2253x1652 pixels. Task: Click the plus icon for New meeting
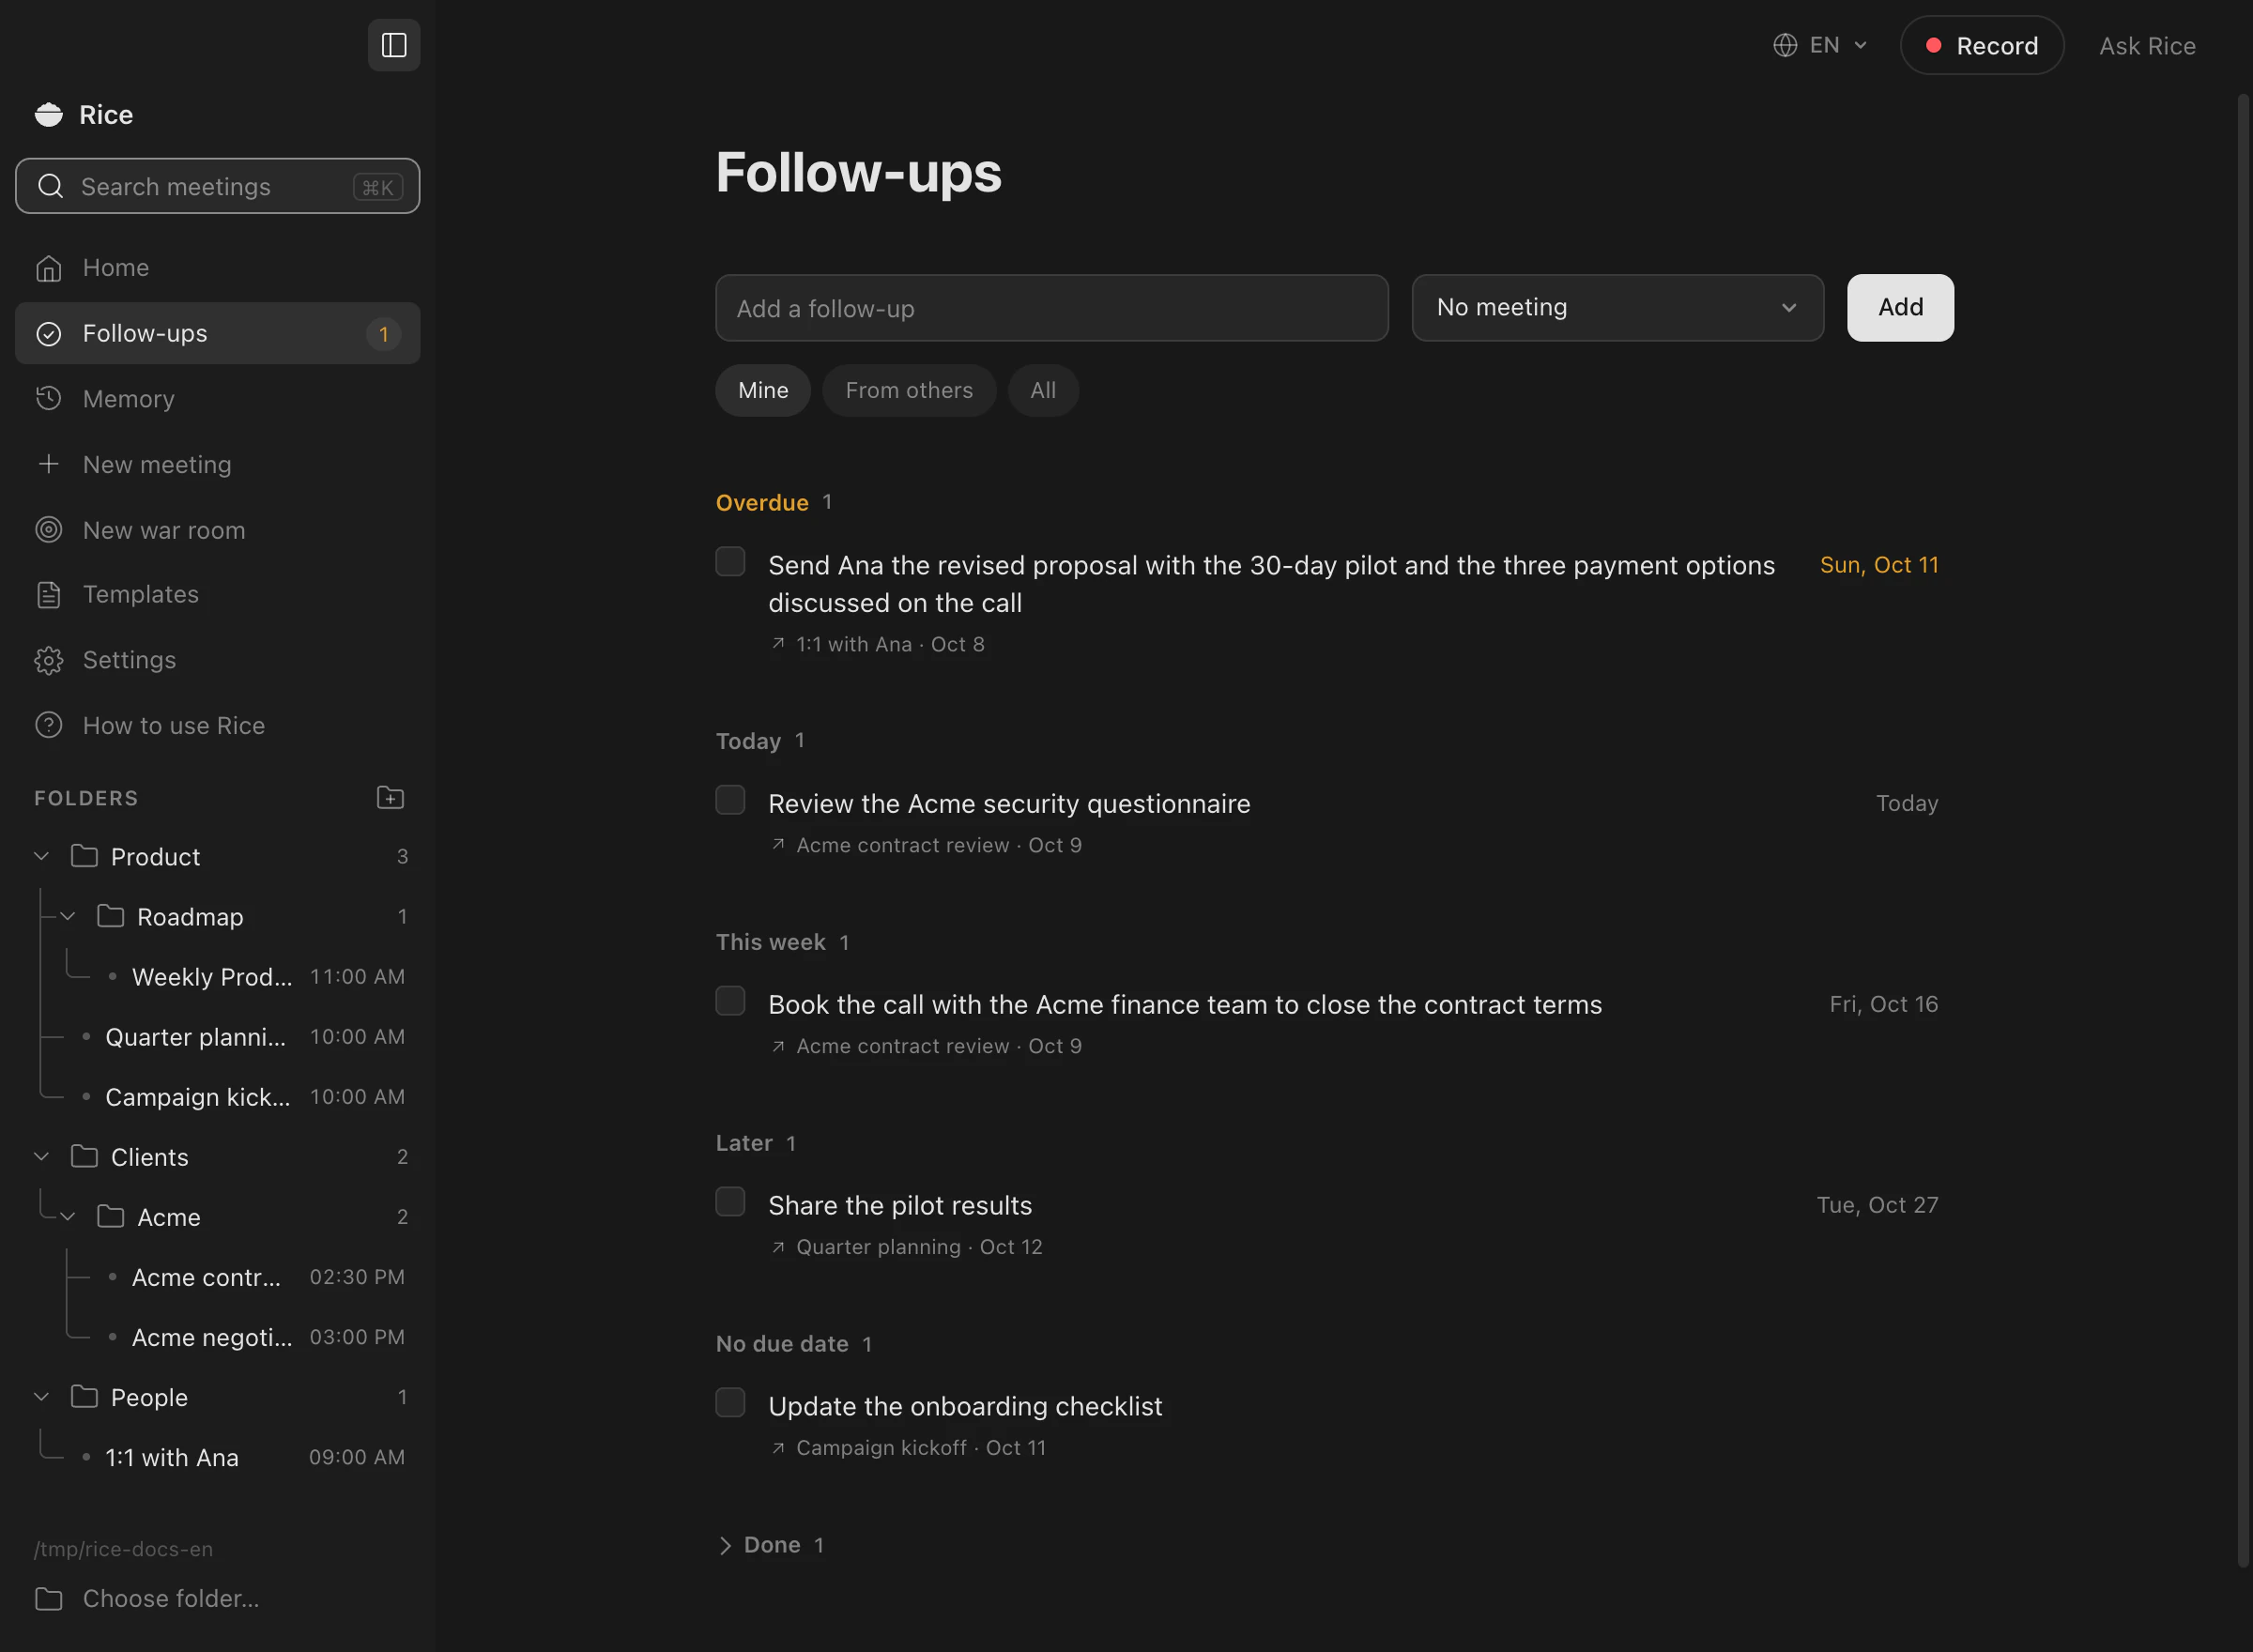pos(49,464)
